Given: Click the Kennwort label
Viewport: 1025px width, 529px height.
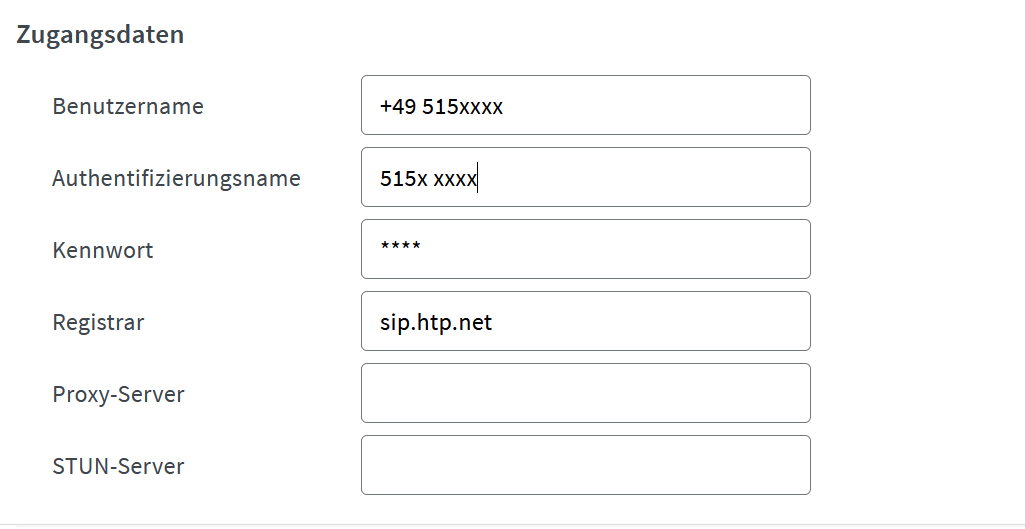Looking at the screenshot, I should (103, 250).
